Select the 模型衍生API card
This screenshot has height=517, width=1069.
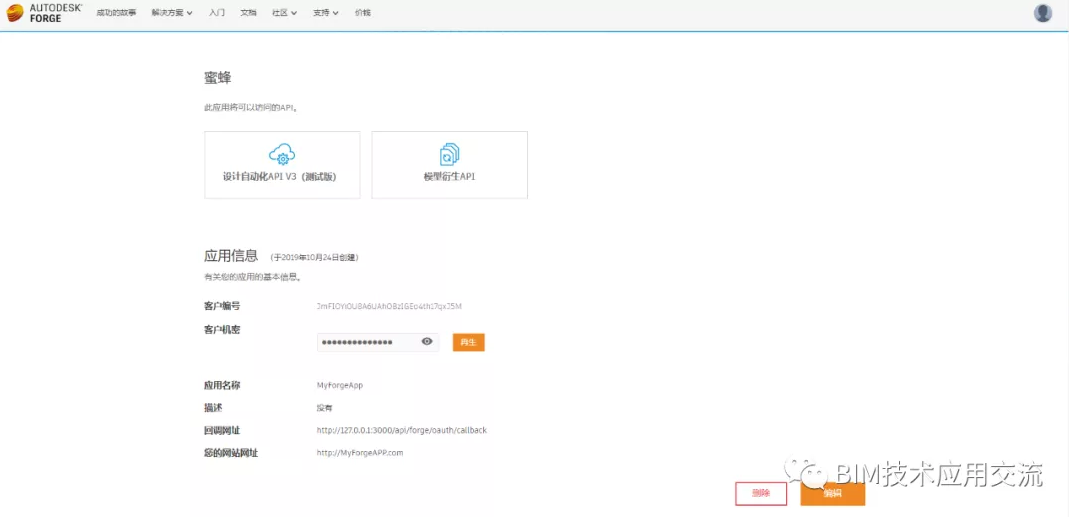click(x=449, y=165)
